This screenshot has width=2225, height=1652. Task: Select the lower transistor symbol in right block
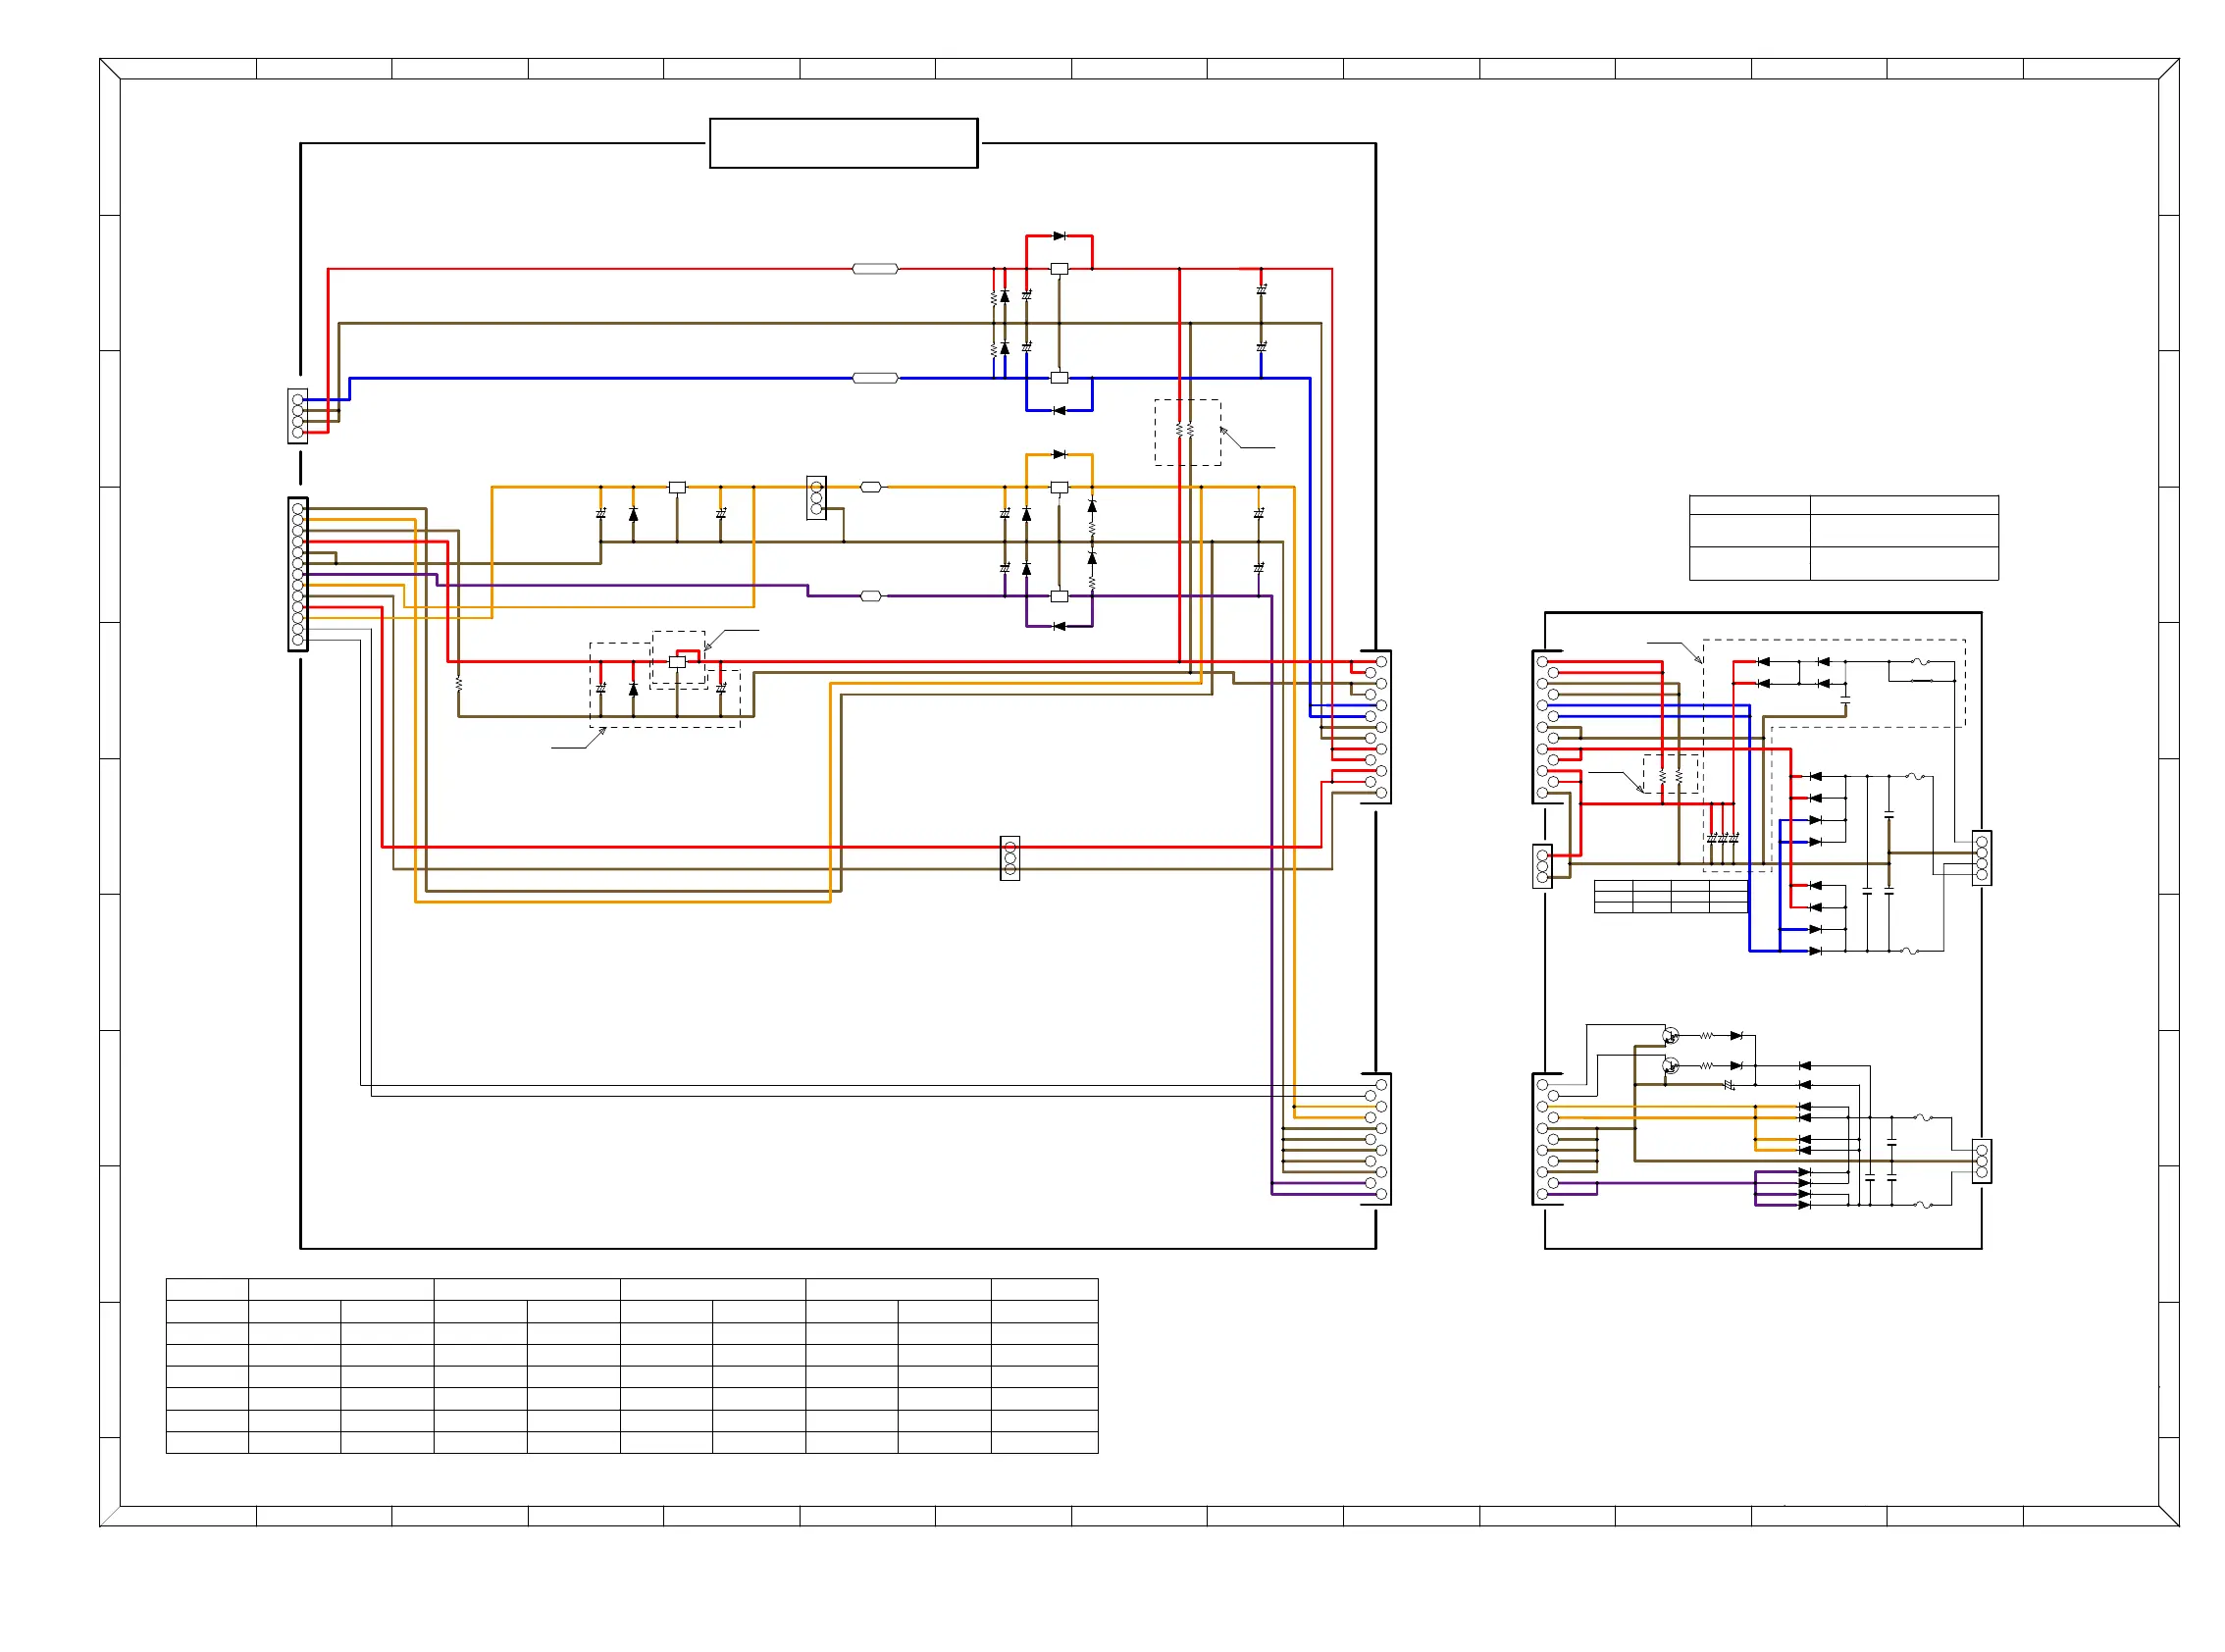tap(1670, 1067)
